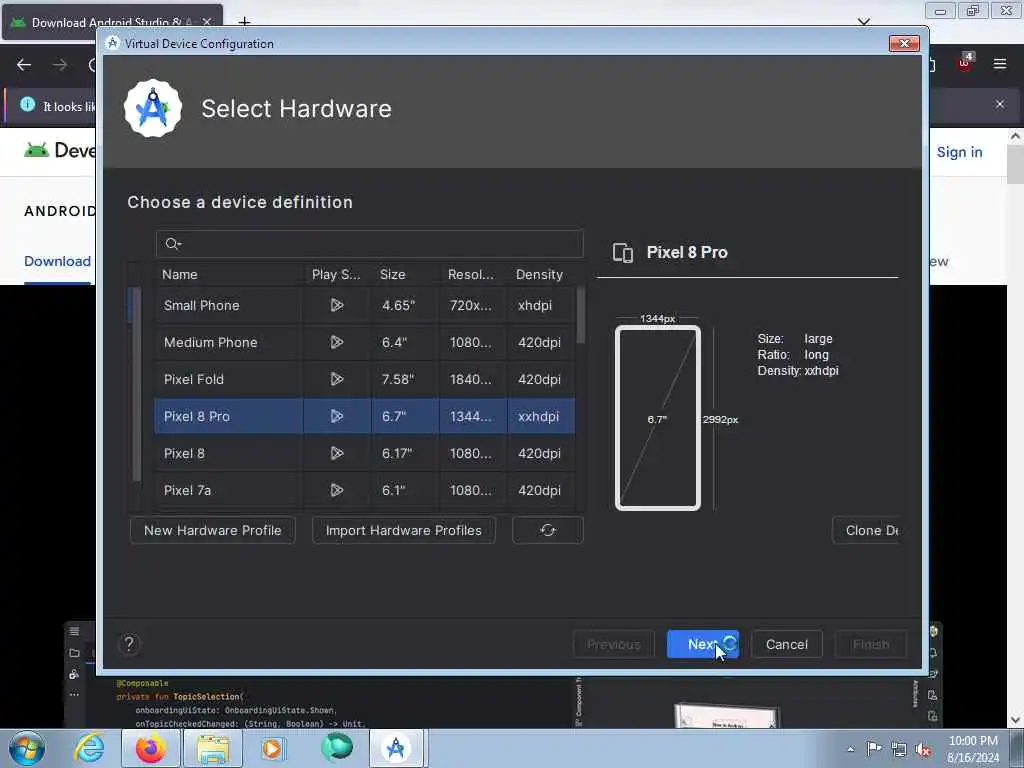
Task: Sort by the Resolution column header
Action: [474, 274]
